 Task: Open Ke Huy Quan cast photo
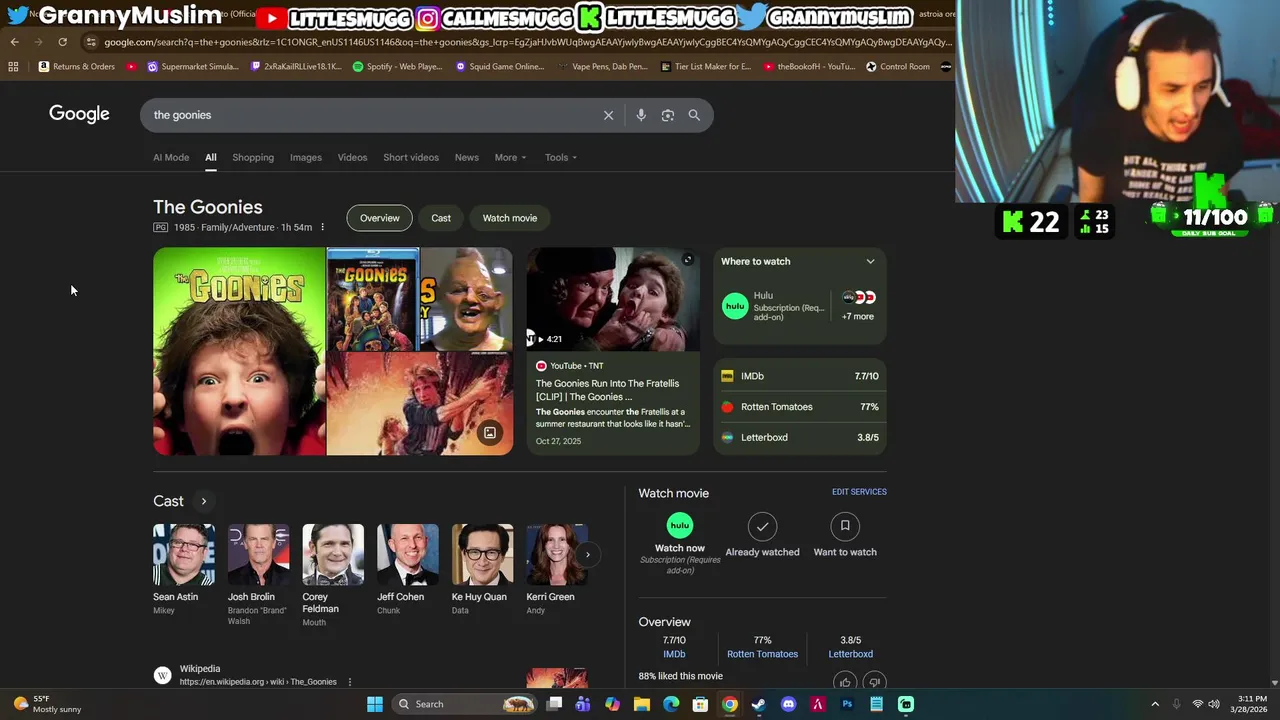(x=482, y=554)
